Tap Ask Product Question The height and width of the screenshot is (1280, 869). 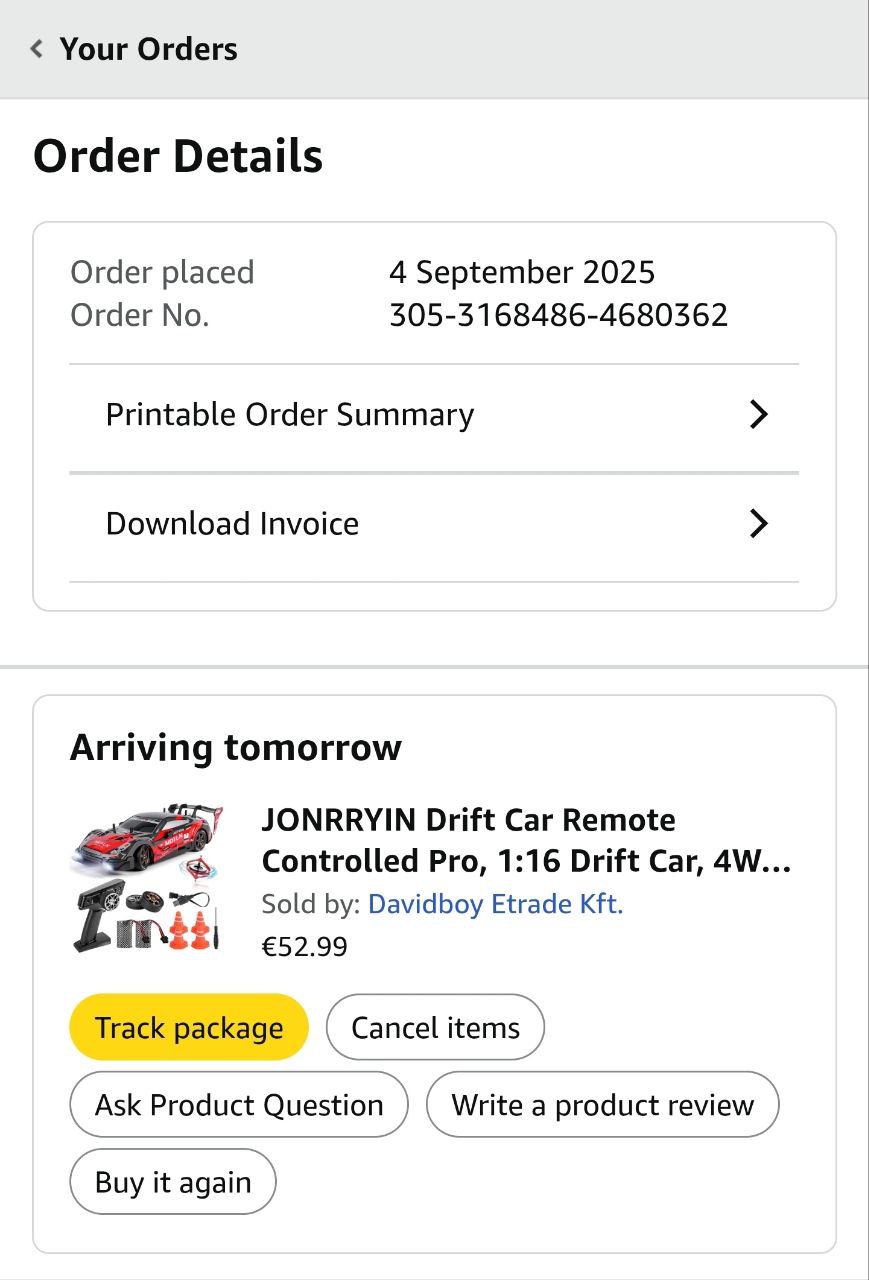point(239,1105)
